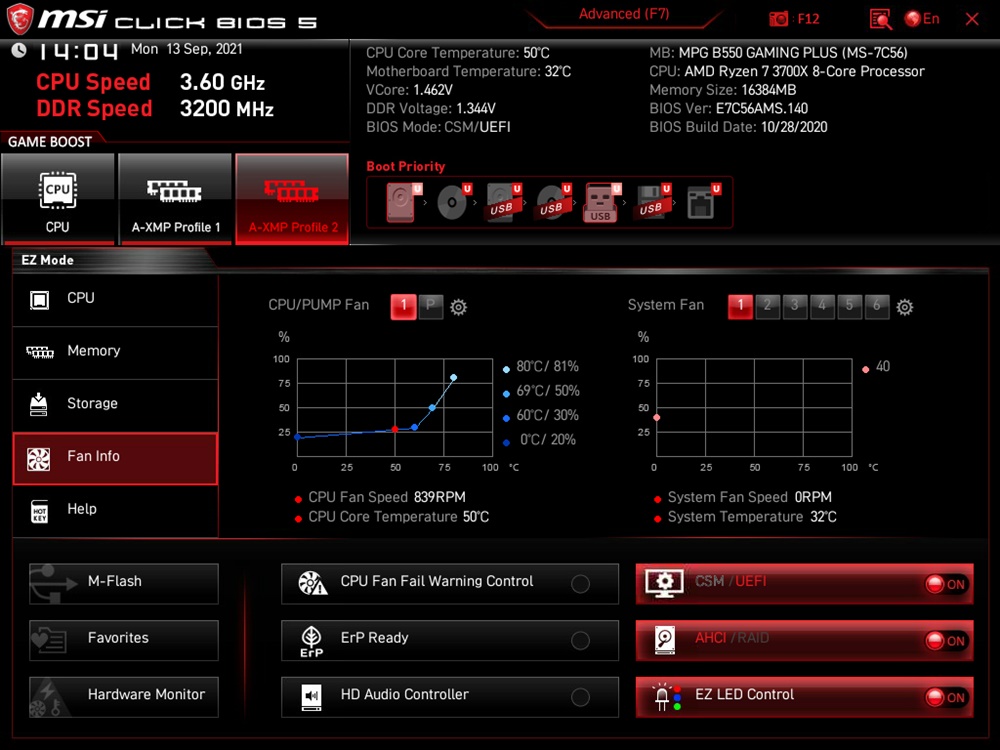Screen dimensions: 1000x750
Task: Select the network boot device icon
Action: (x=703, y=202)
